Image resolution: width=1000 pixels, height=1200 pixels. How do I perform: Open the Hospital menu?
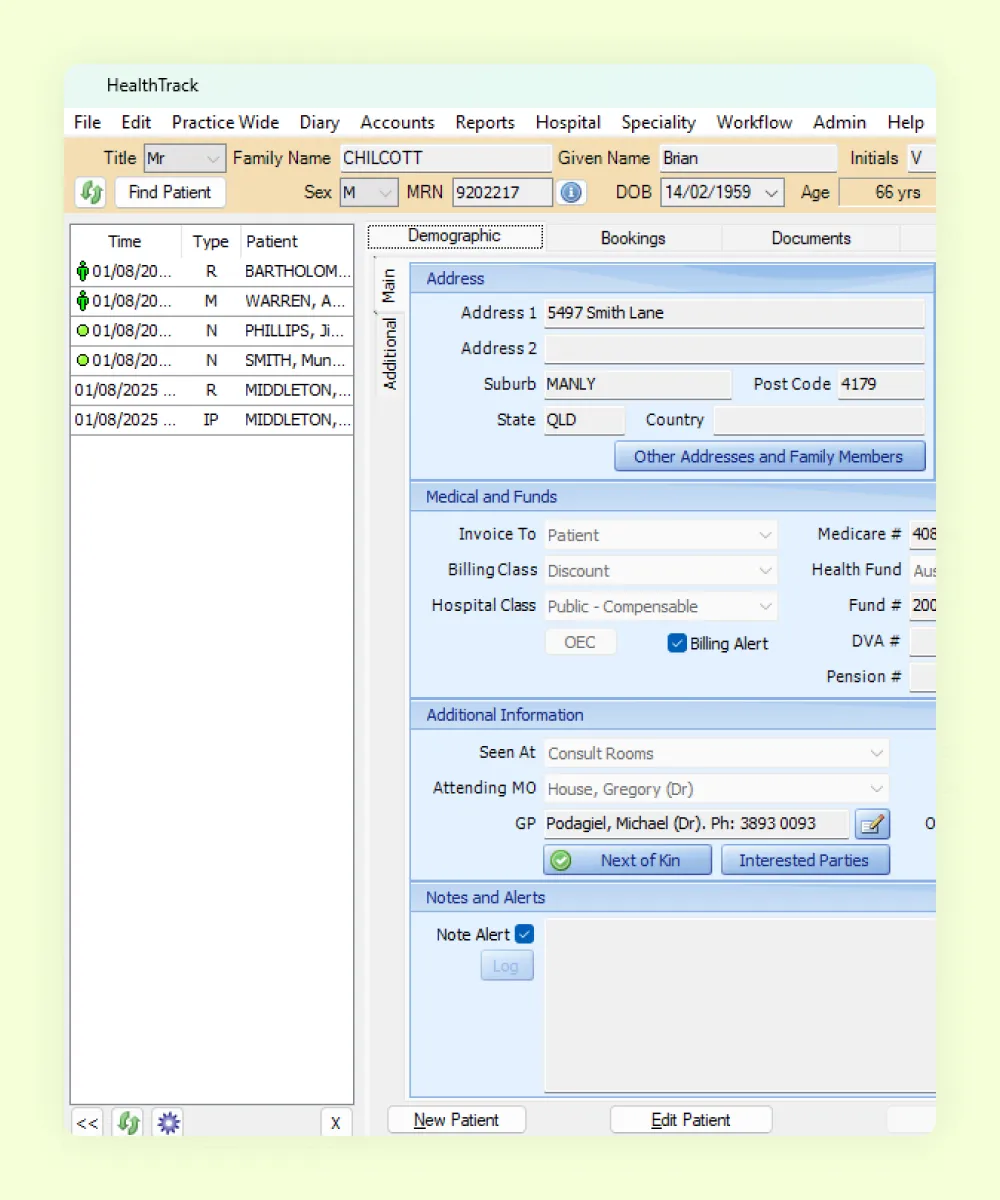(x=568, y=122)
